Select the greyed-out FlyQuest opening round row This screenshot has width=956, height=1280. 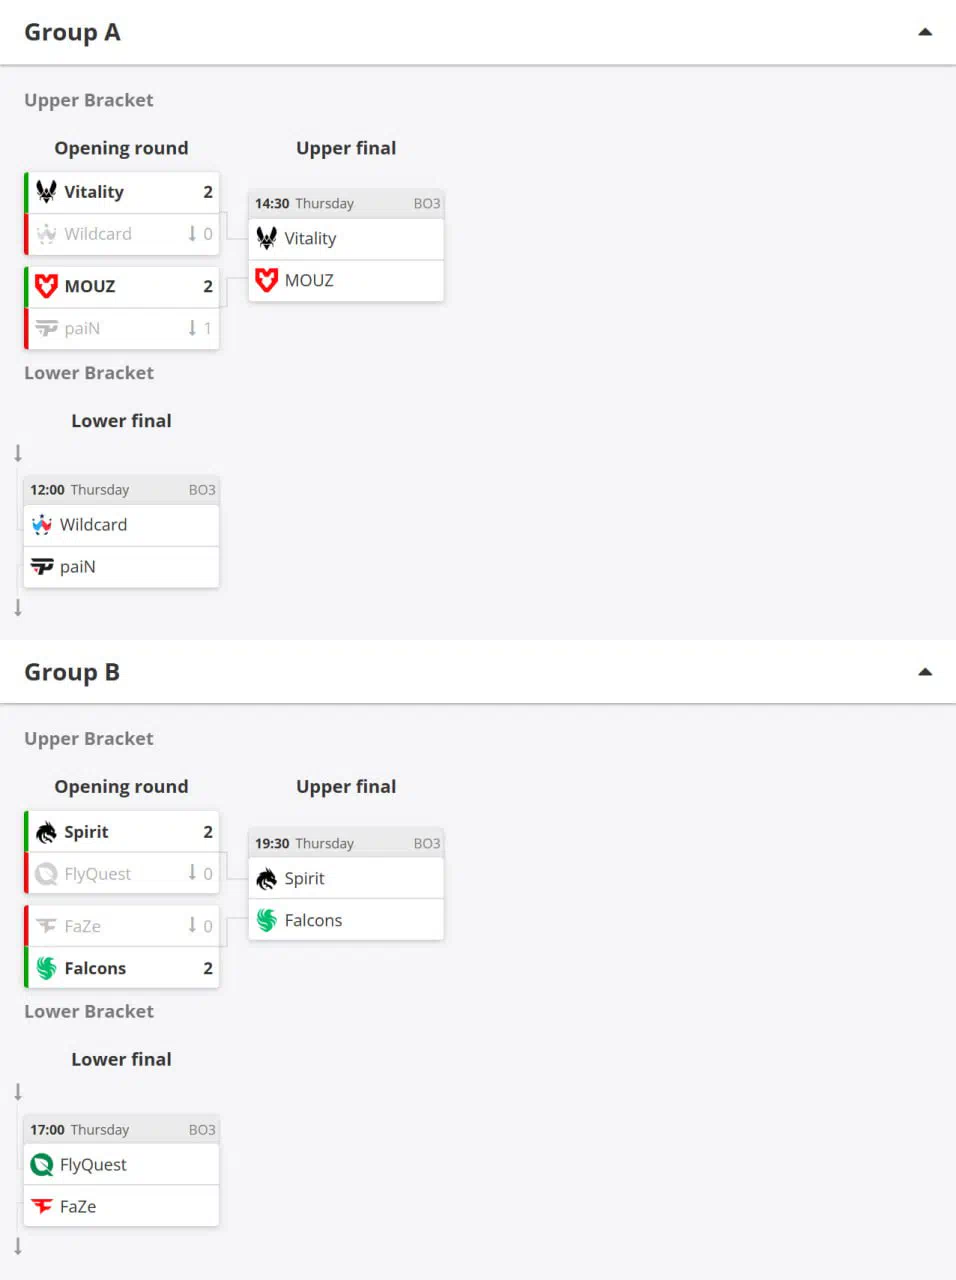(122, 874)
